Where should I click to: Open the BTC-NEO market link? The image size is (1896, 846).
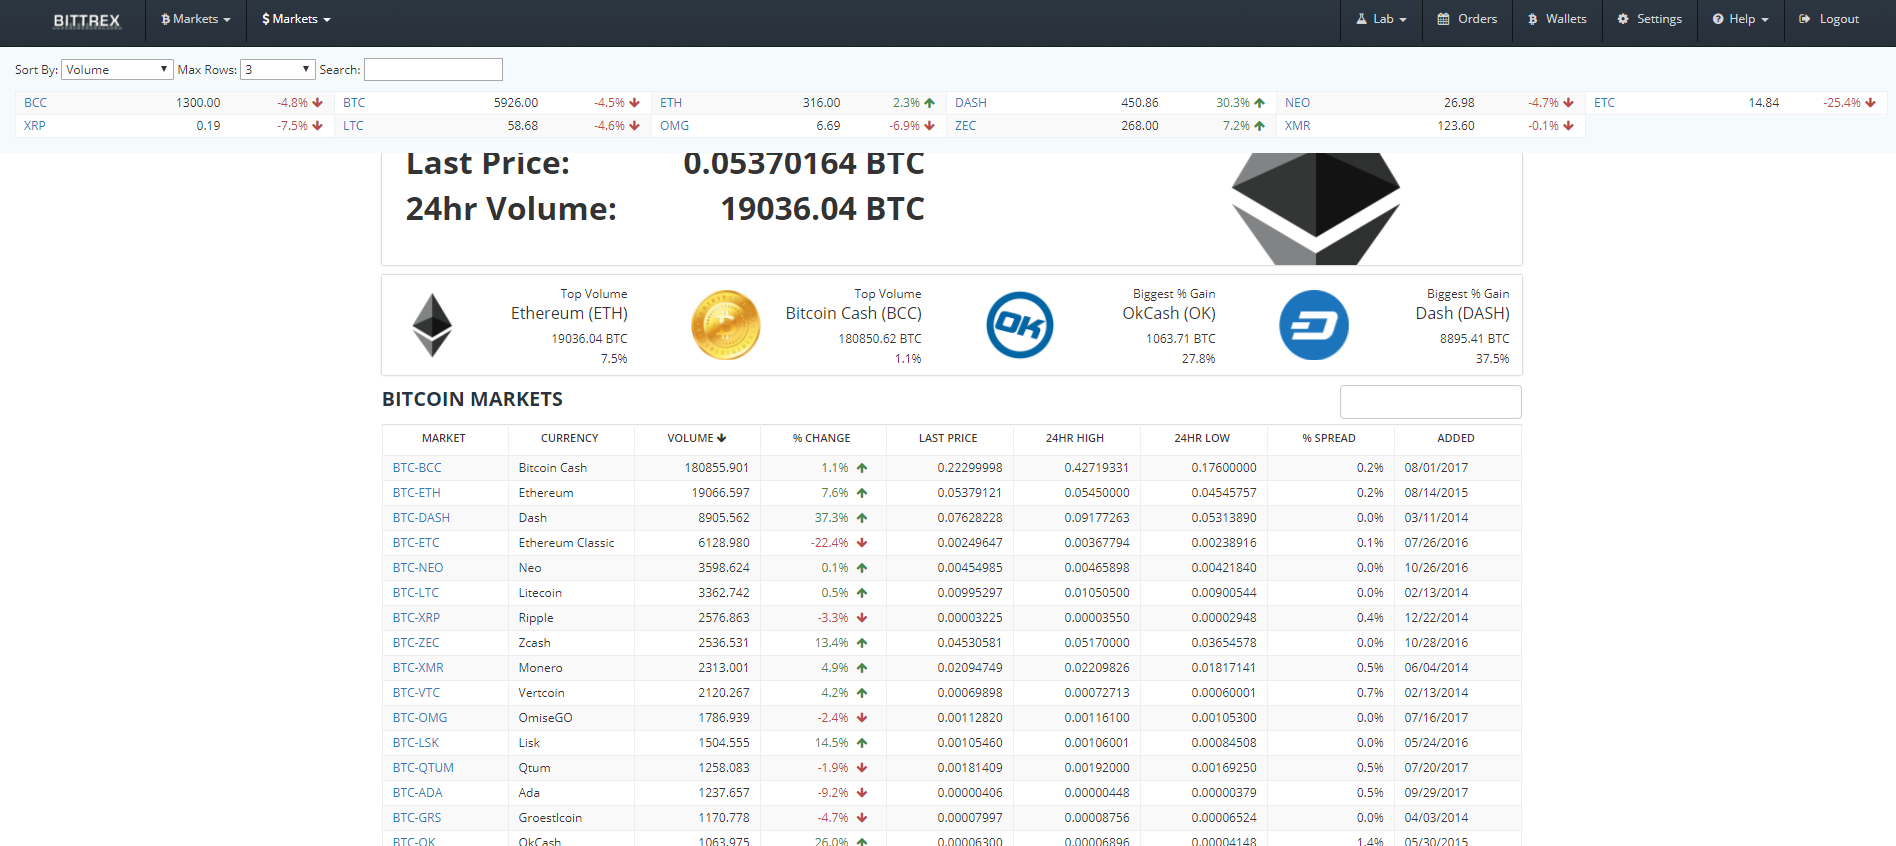[418, 568]
